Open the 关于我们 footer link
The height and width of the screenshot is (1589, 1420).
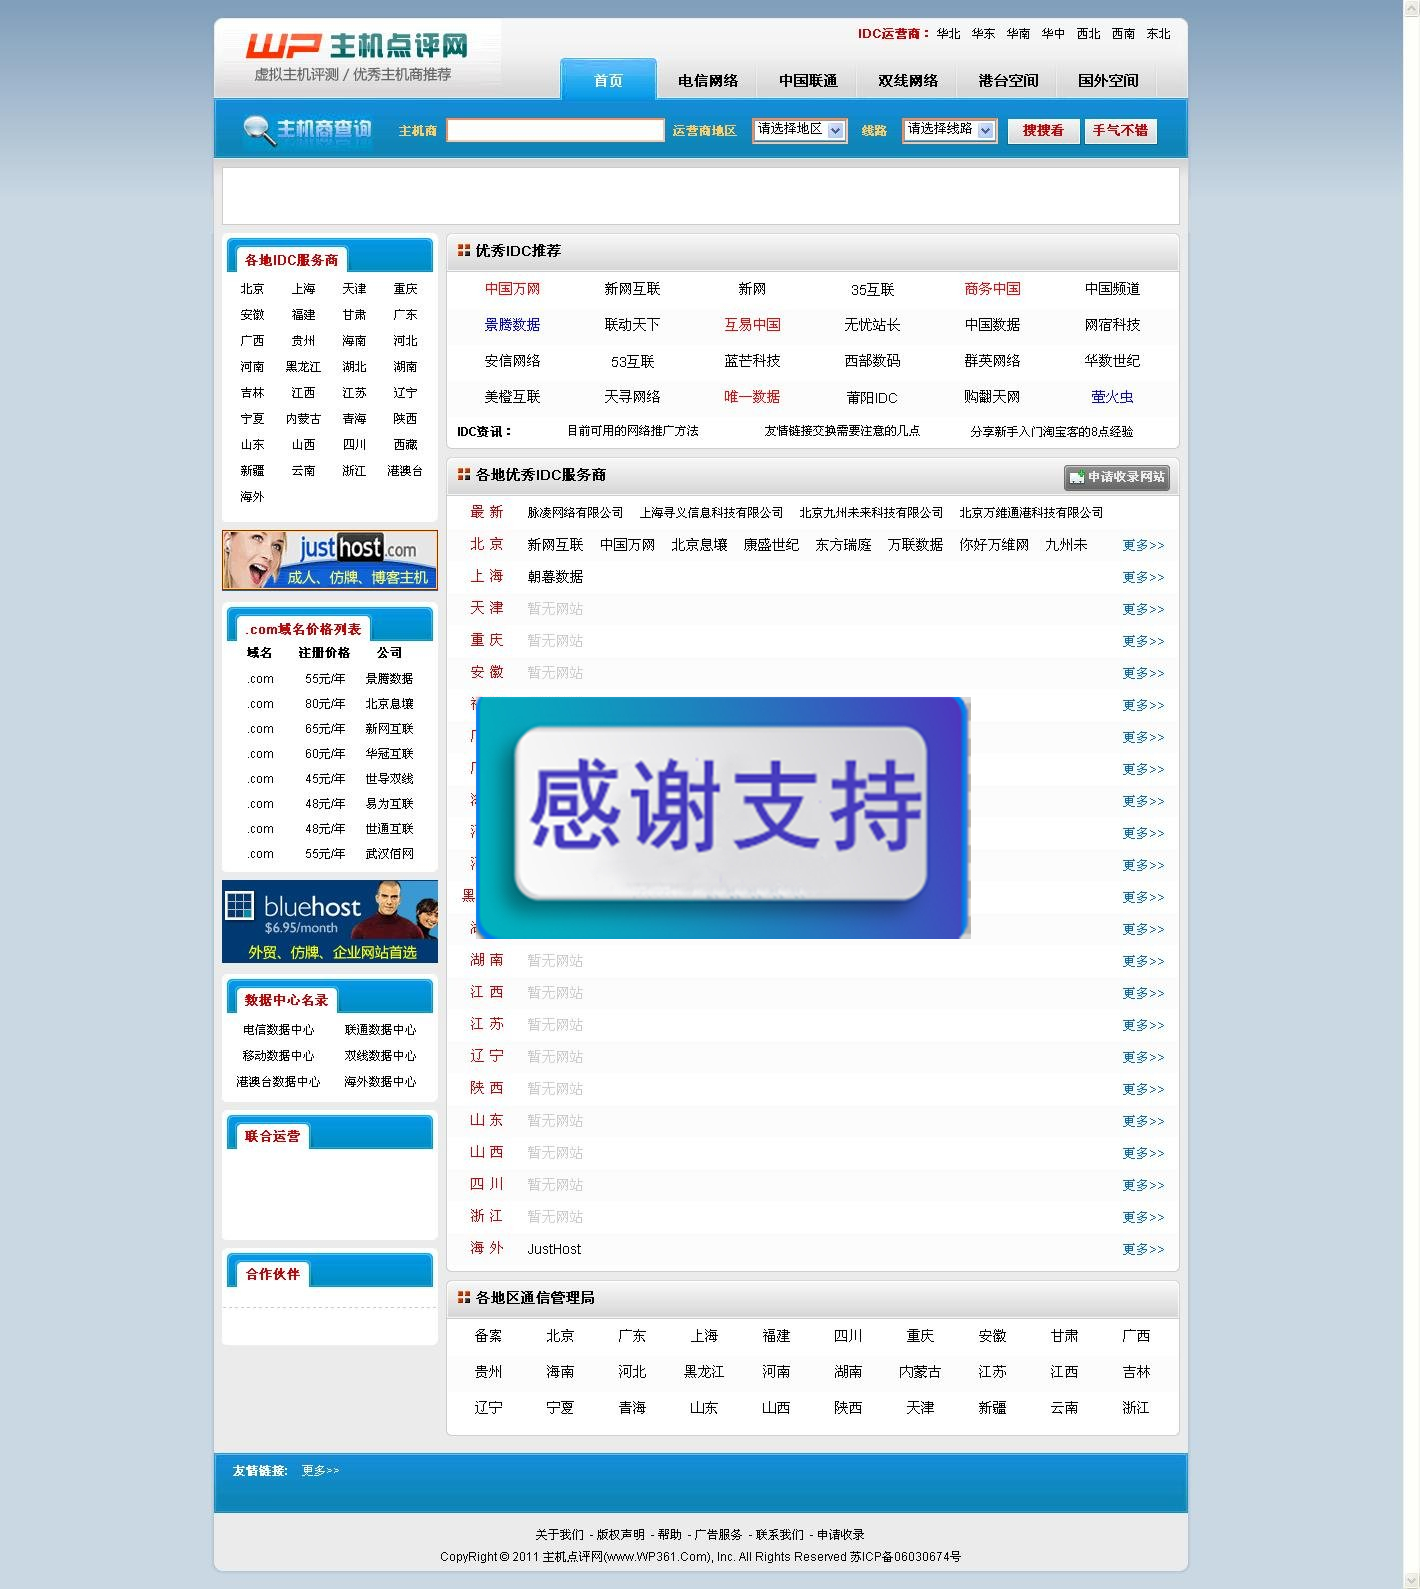pos(559,1535)
